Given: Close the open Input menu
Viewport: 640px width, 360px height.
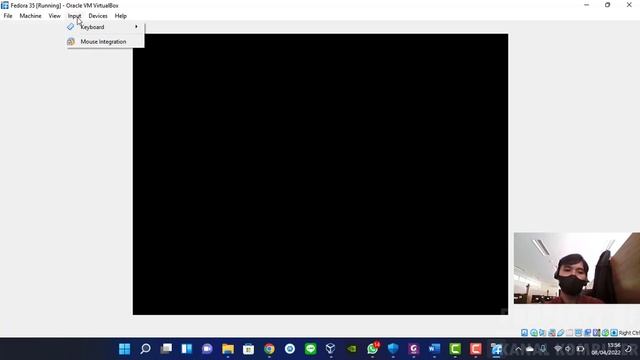Looking at the screenshot, I should pyautogui.click(x=74, y=16).
